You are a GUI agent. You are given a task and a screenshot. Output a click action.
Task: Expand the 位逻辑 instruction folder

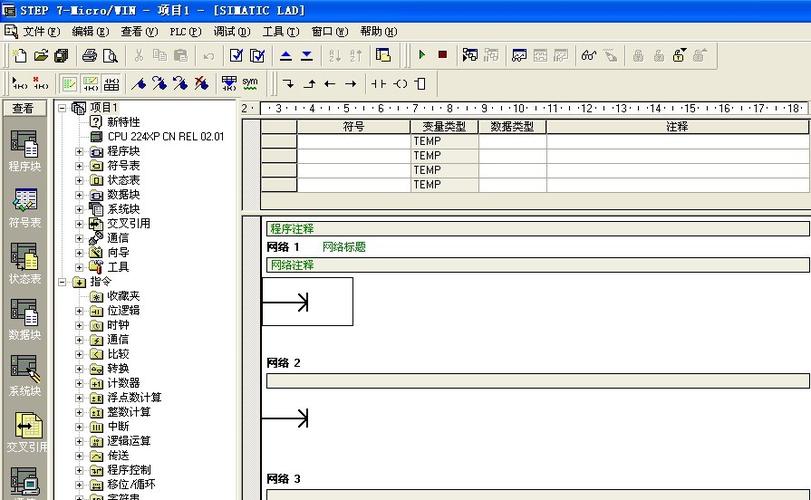[79, 311]
